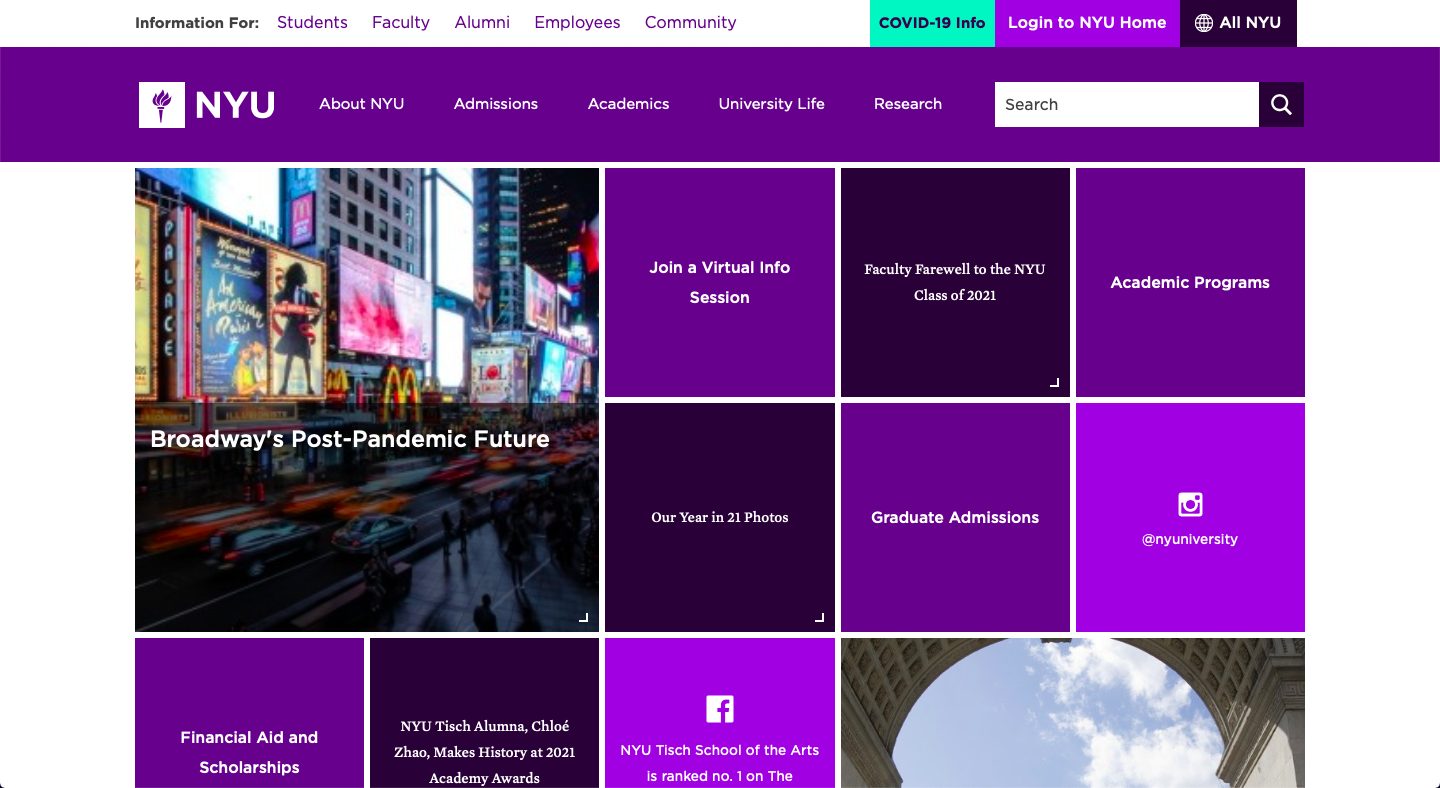Open the Admissions menu
Screen dimensions: 1440x788
click(496, 104)
